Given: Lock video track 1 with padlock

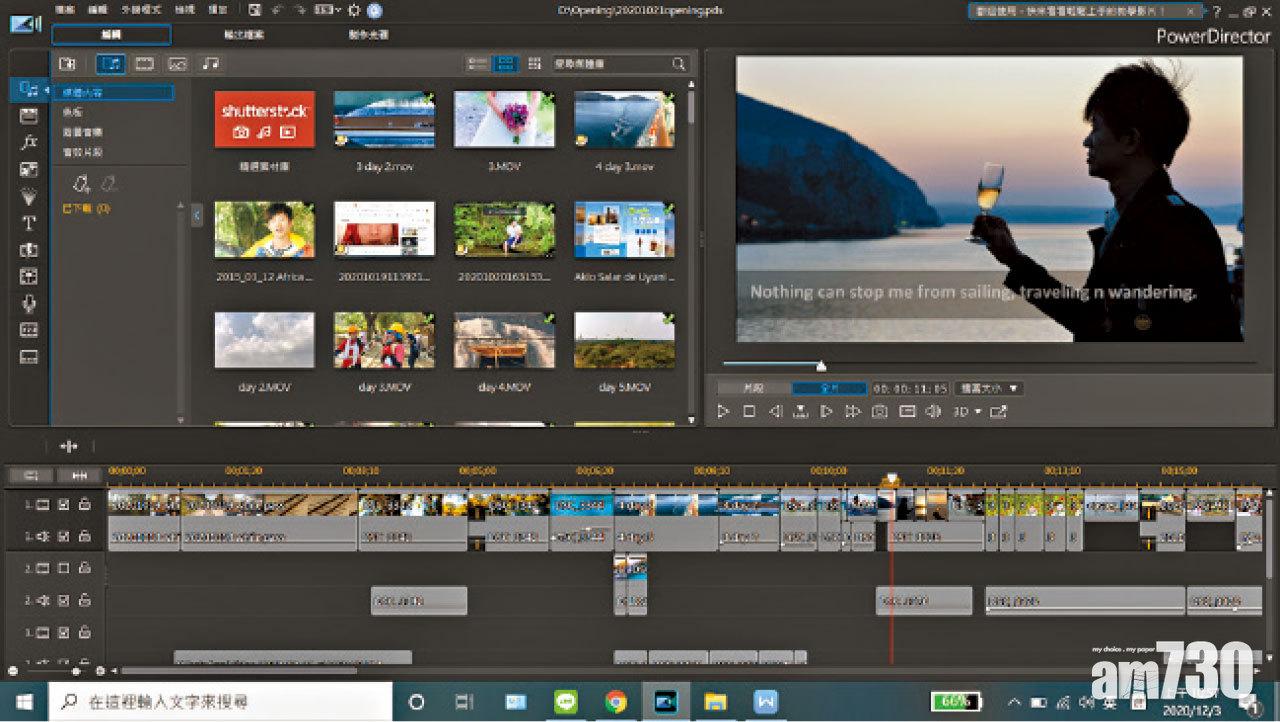Looking at the screenshot, I should coord(85,505).
